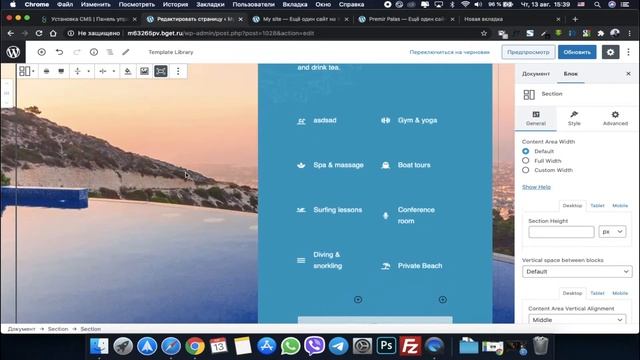This screenshot has height=360, width=640.
Task: Click first Section in breadcrumb bar
Action: [x=58, y=329]
